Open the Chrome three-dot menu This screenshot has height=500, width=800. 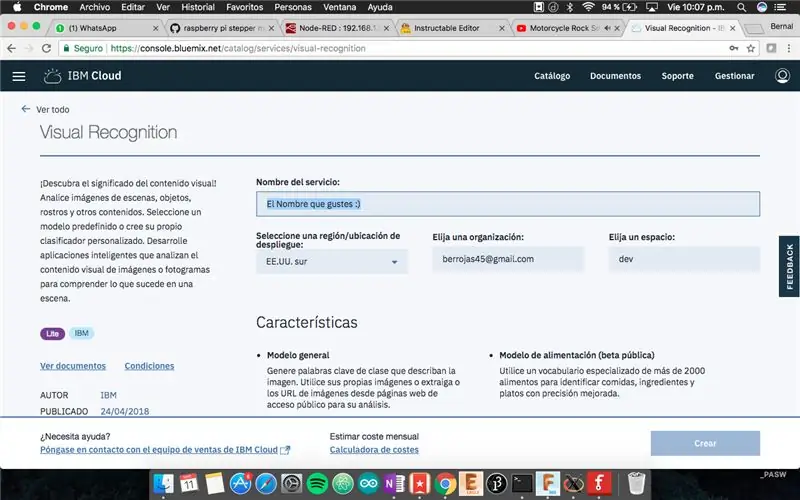[x=789, y=48]
